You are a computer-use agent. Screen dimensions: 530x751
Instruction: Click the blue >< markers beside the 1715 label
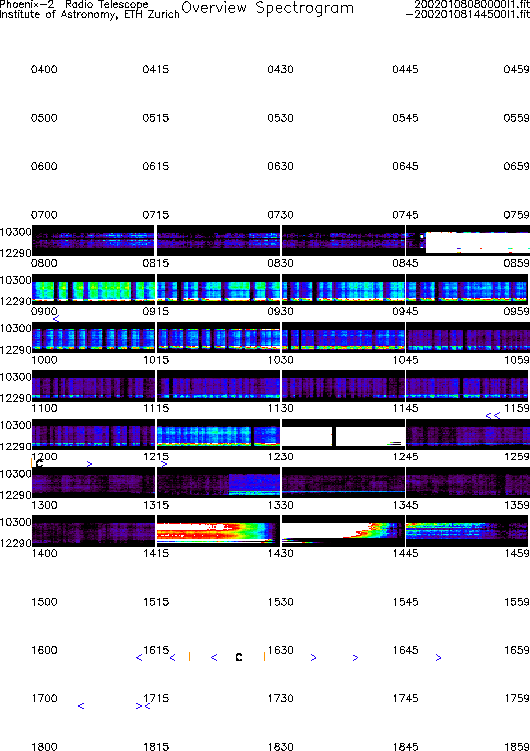(143, 706)
